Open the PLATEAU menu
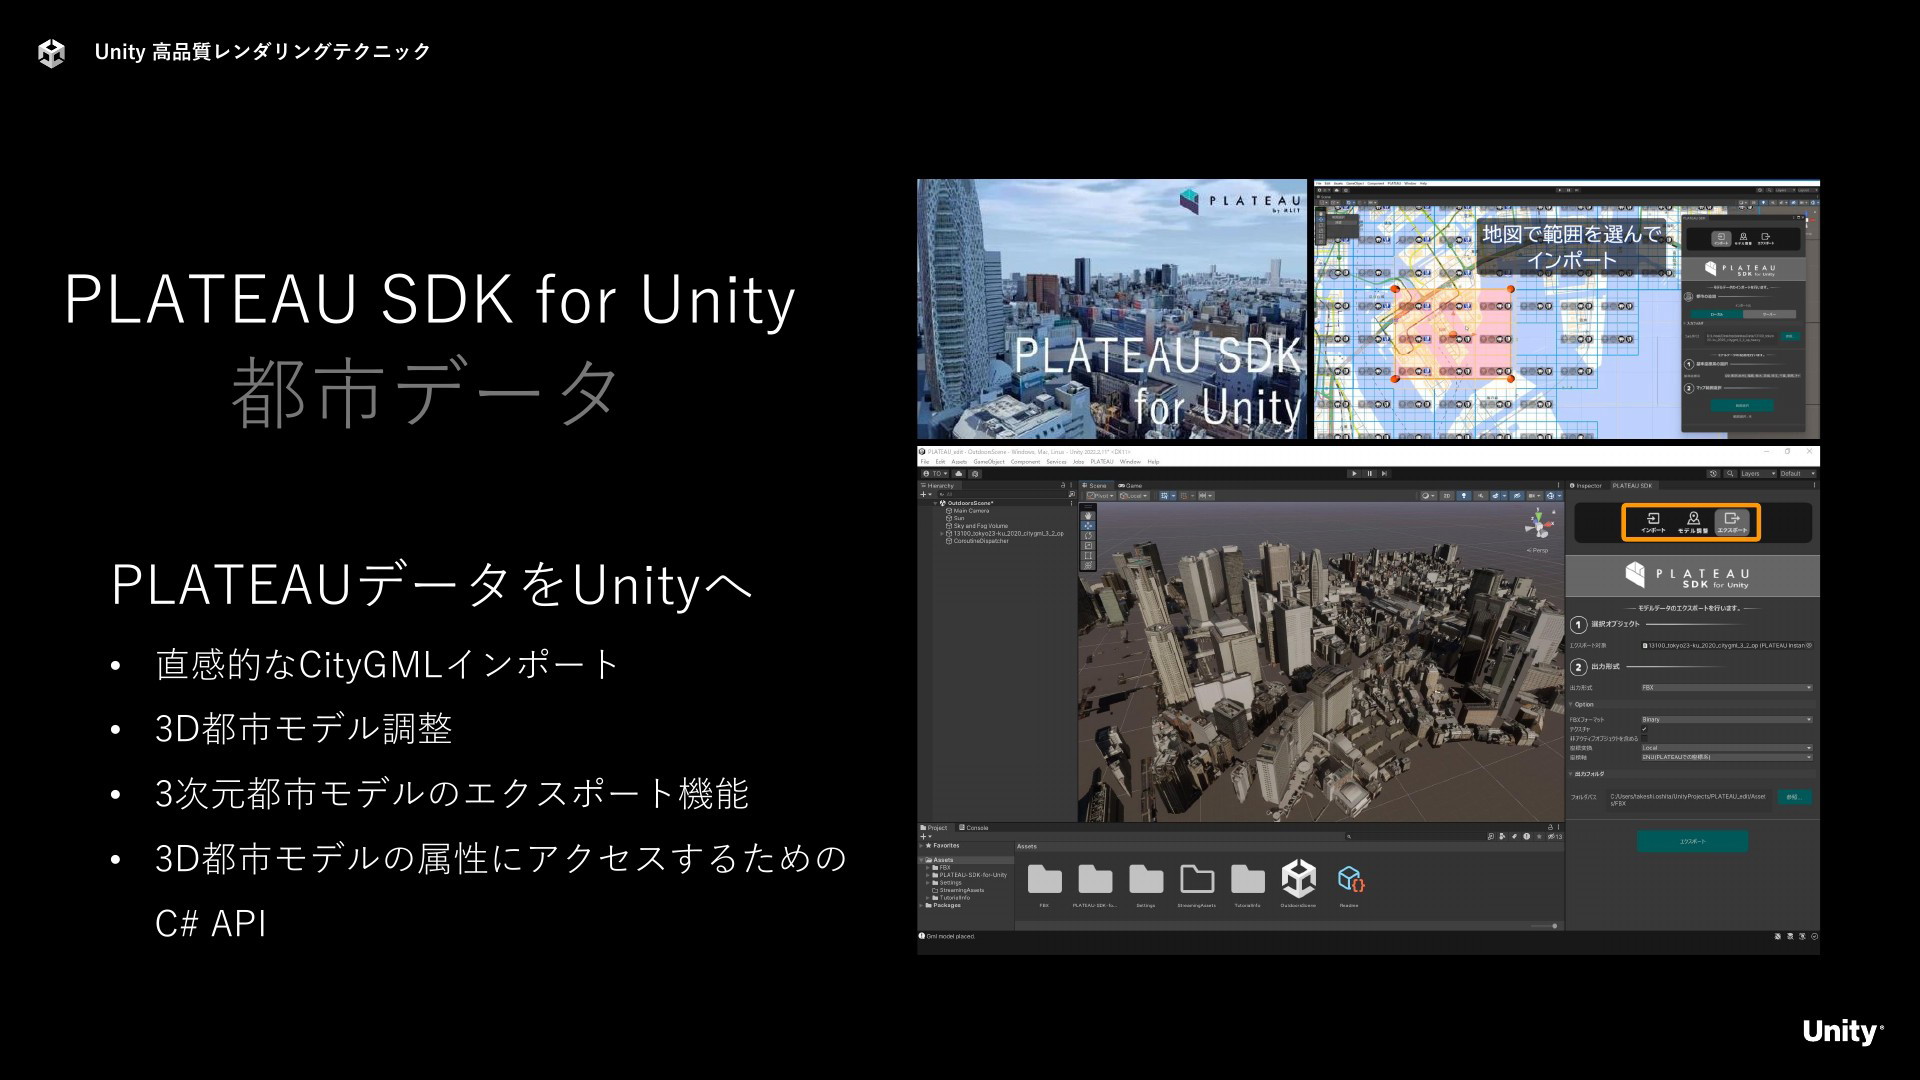The image size is (1920, 1080). pos(1102,462)
